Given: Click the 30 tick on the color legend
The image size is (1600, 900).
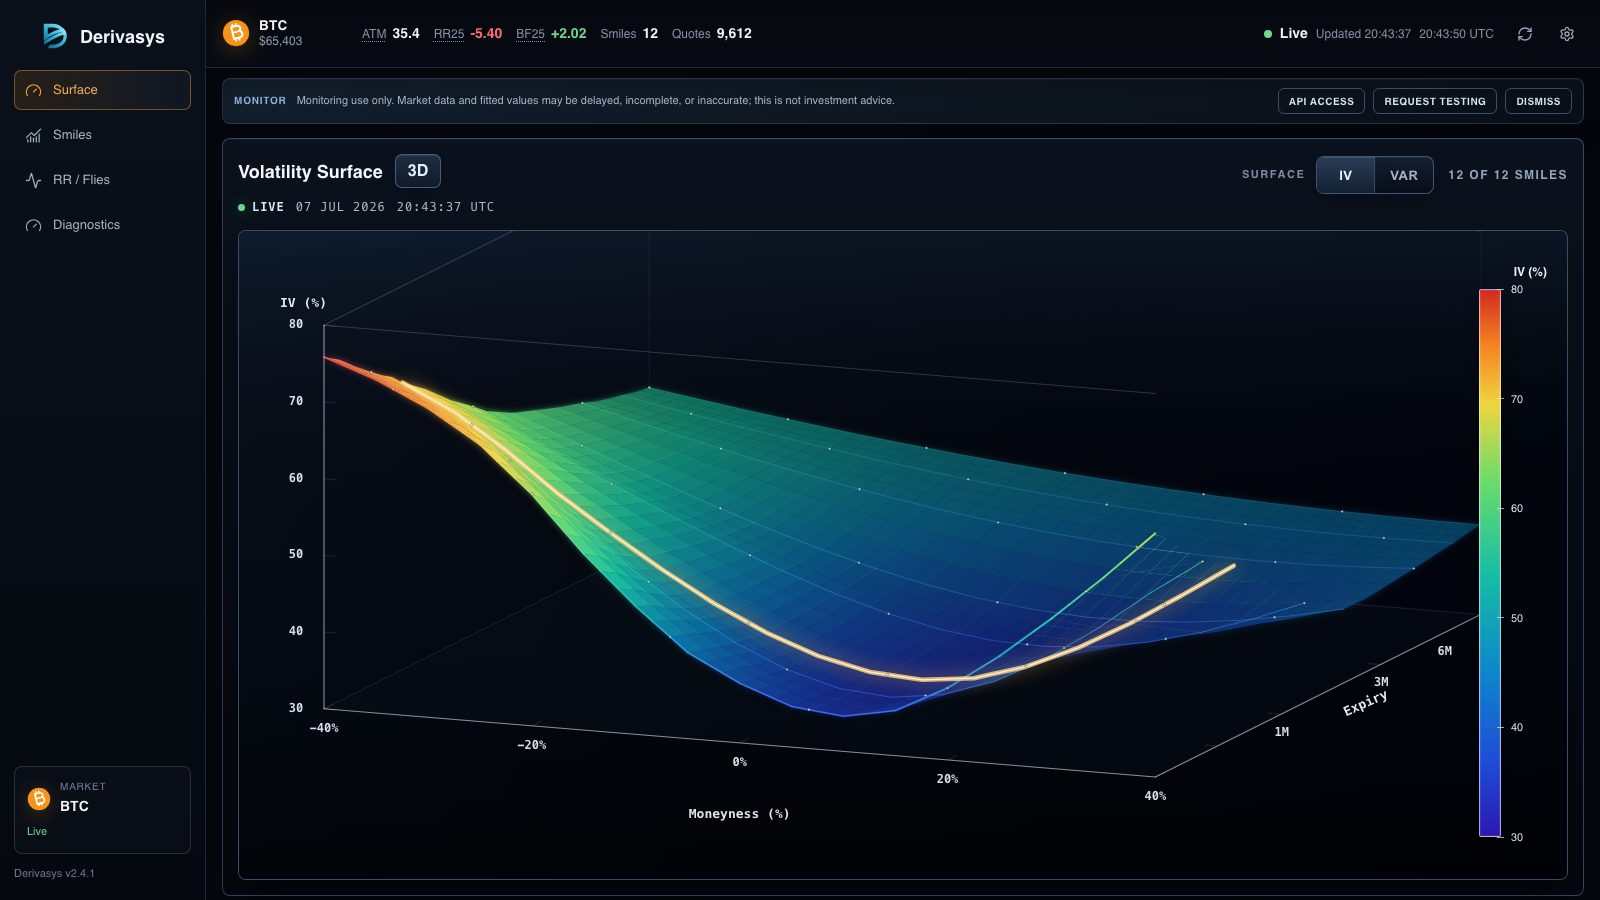Looking at the screenshot, I should tap(1517, 838).
